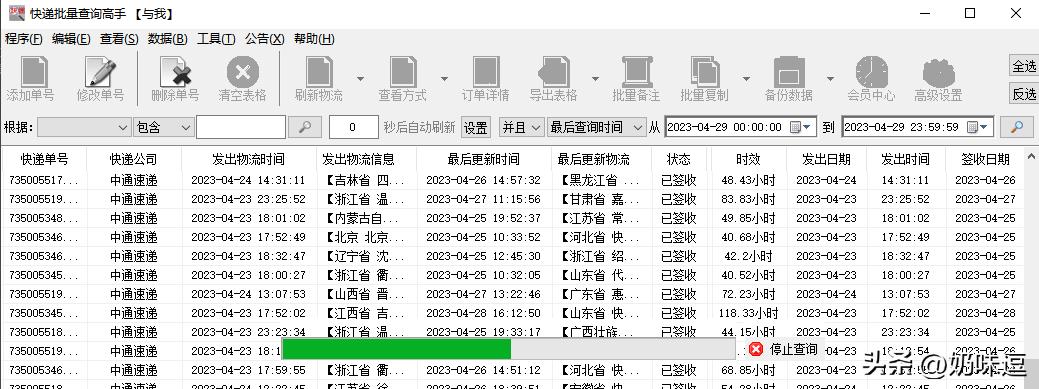Image resolution: width=1039 pixels, height=389 pixels.
Task: Click the 批量备注 toolbar icon
Action: point(637,72)
